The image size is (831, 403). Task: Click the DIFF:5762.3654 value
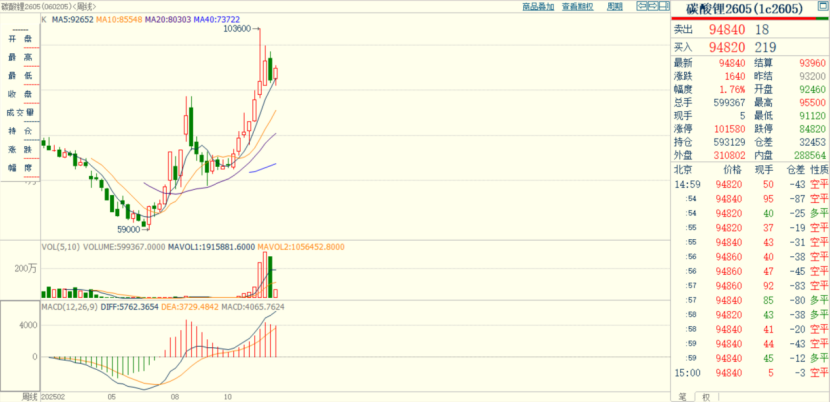128,307
